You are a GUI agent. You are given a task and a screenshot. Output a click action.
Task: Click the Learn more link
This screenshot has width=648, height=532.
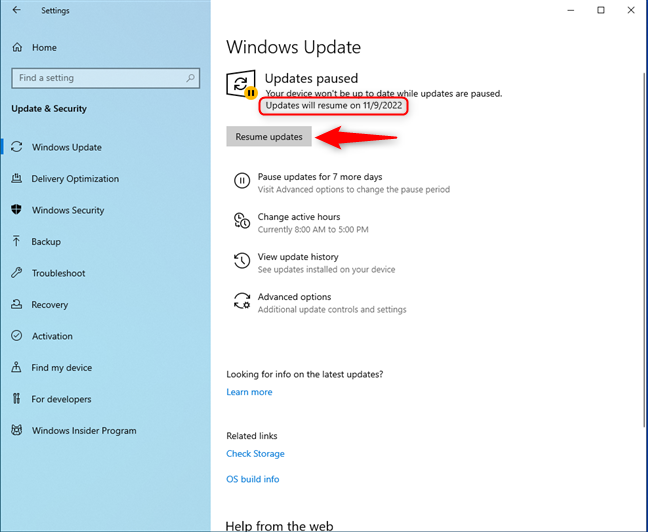249,392
